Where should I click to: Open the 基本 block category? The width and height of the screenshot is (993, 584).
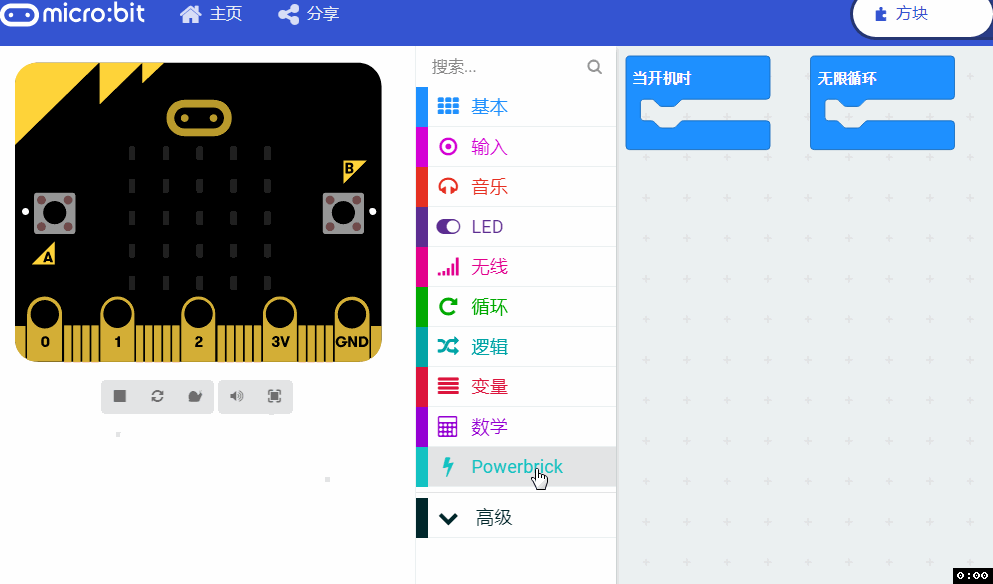click(515, 107)
